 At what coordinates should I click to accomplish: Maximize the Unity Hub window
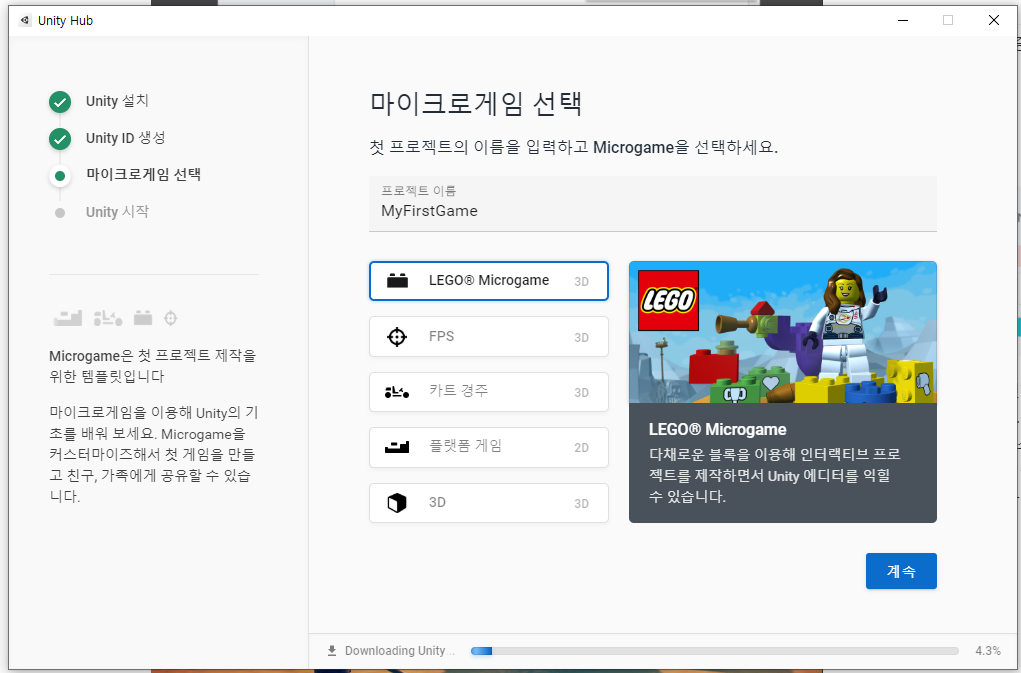(x=948, y=20)
